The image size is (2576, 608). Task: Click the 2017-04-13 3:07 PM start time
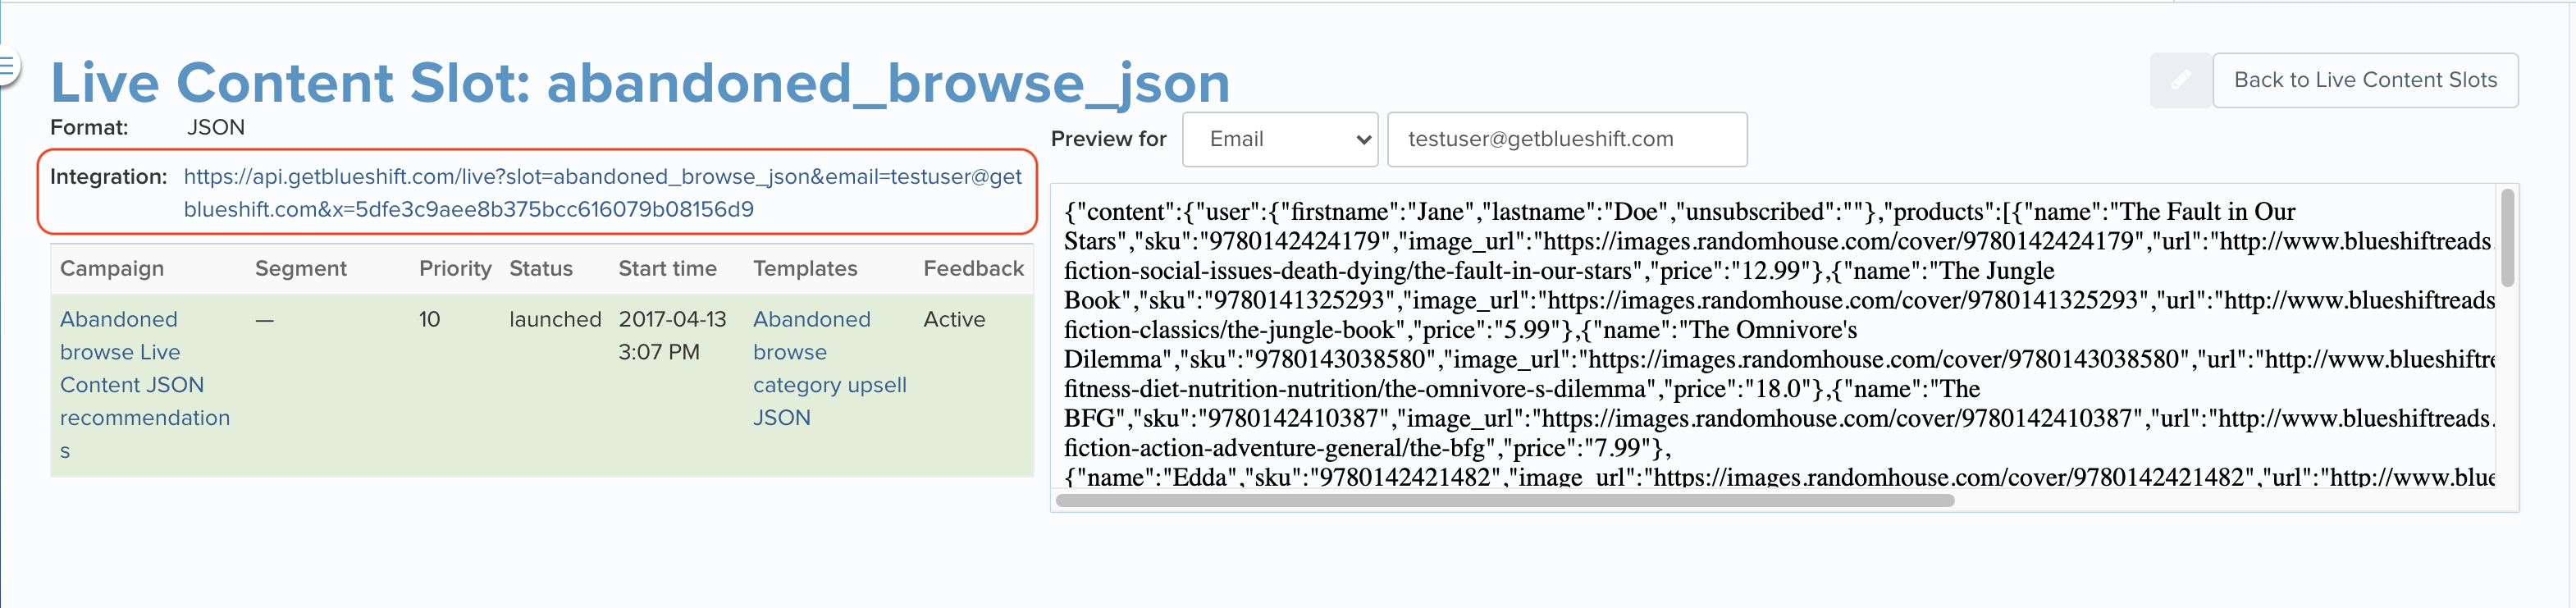coord(672,335)
